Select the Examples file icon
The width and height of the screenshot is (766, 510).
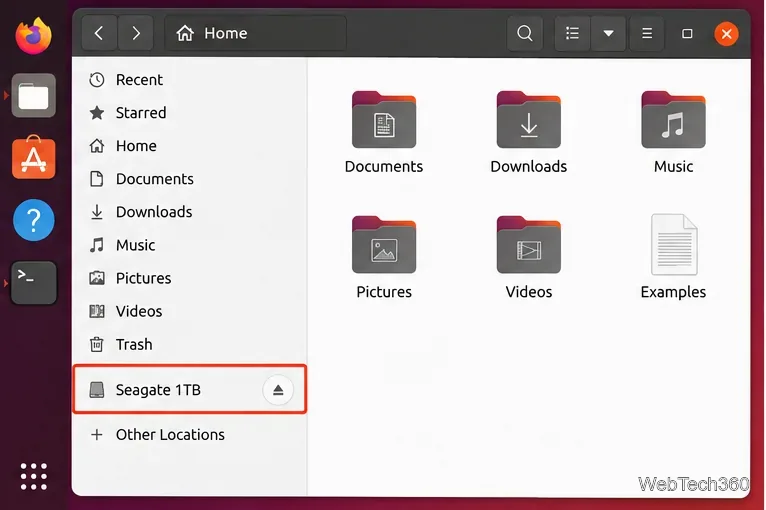[x=674, y=245]
